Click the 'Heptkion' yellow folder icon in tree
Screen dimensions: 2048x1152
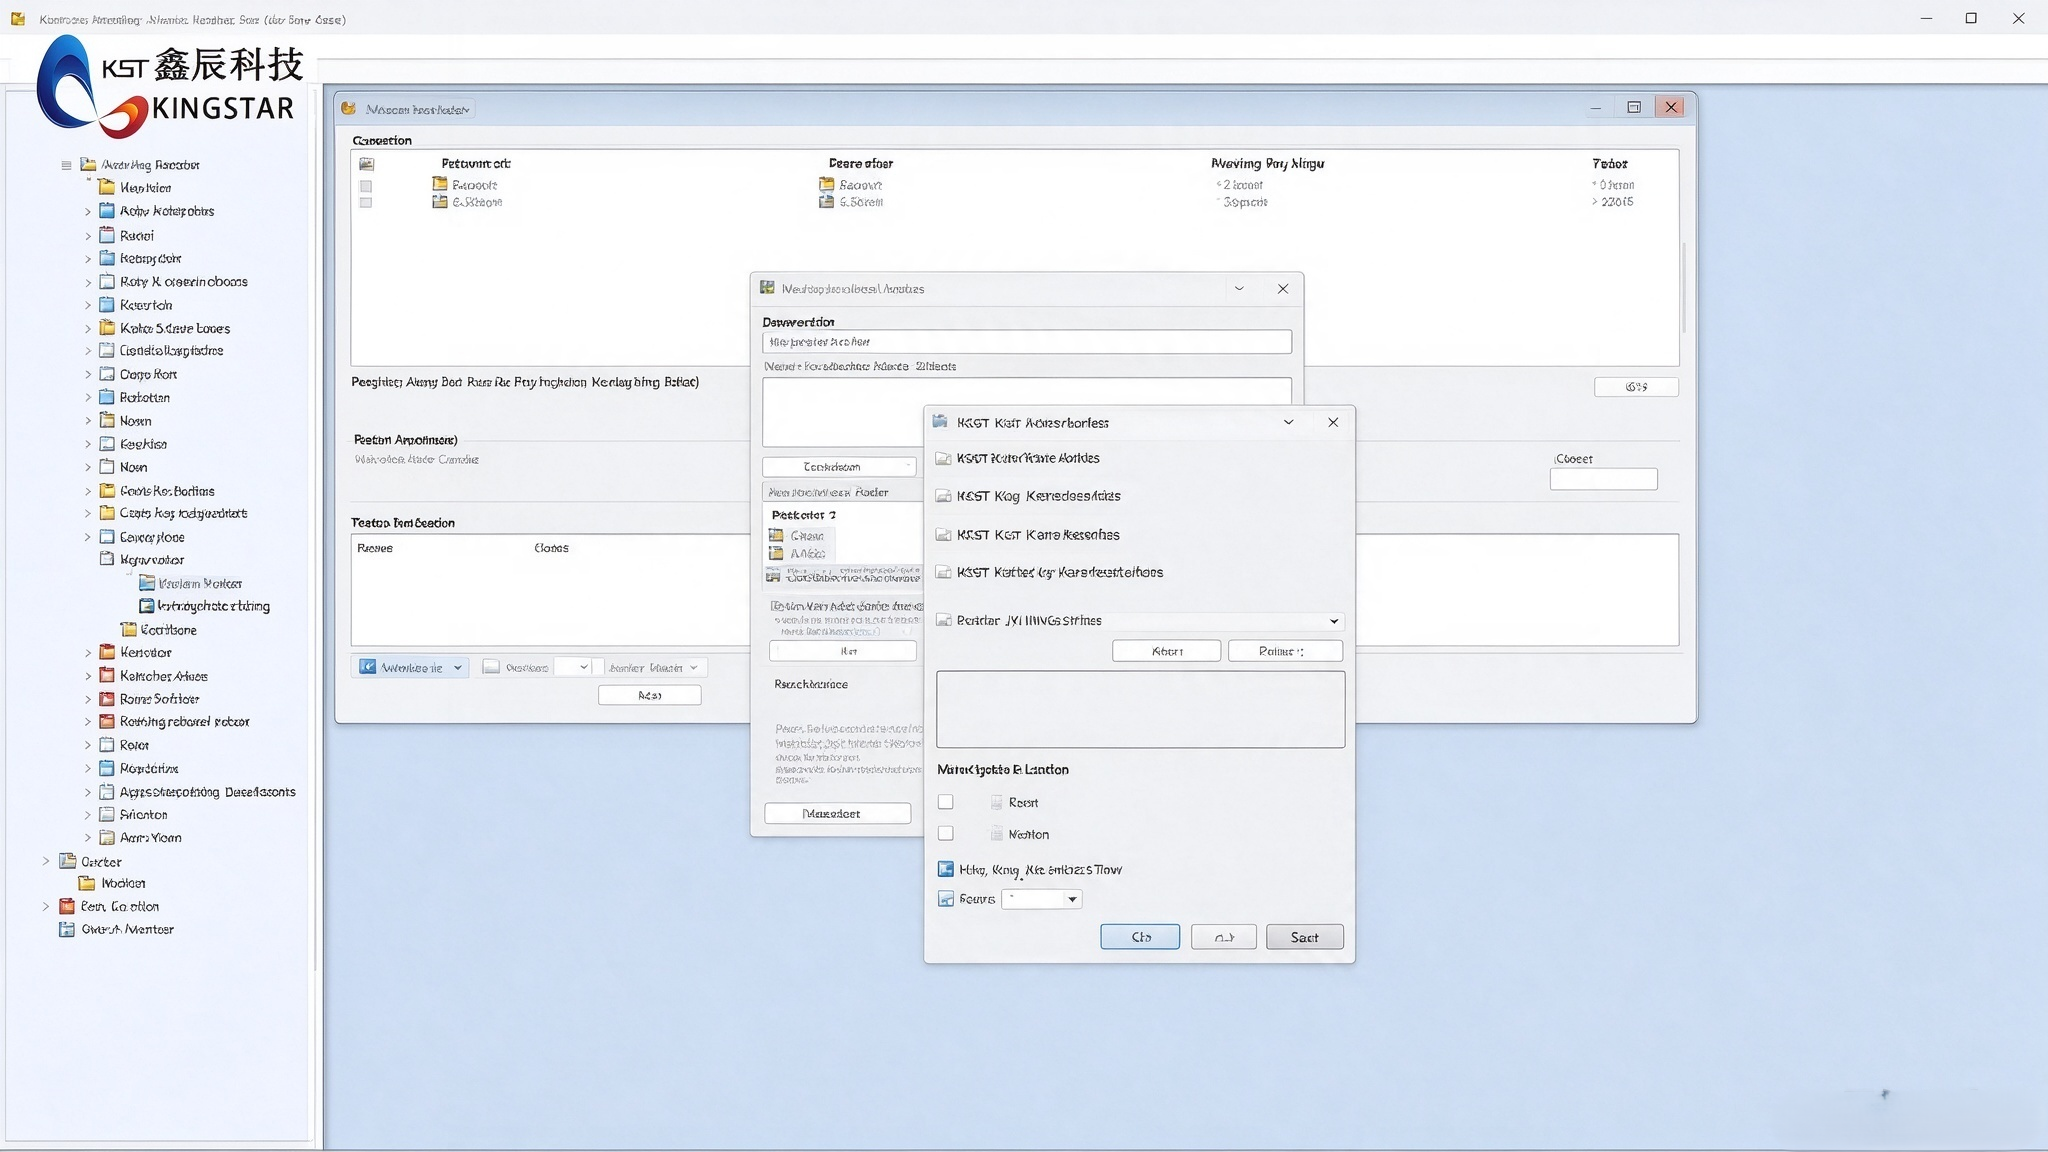pos(107,187)
